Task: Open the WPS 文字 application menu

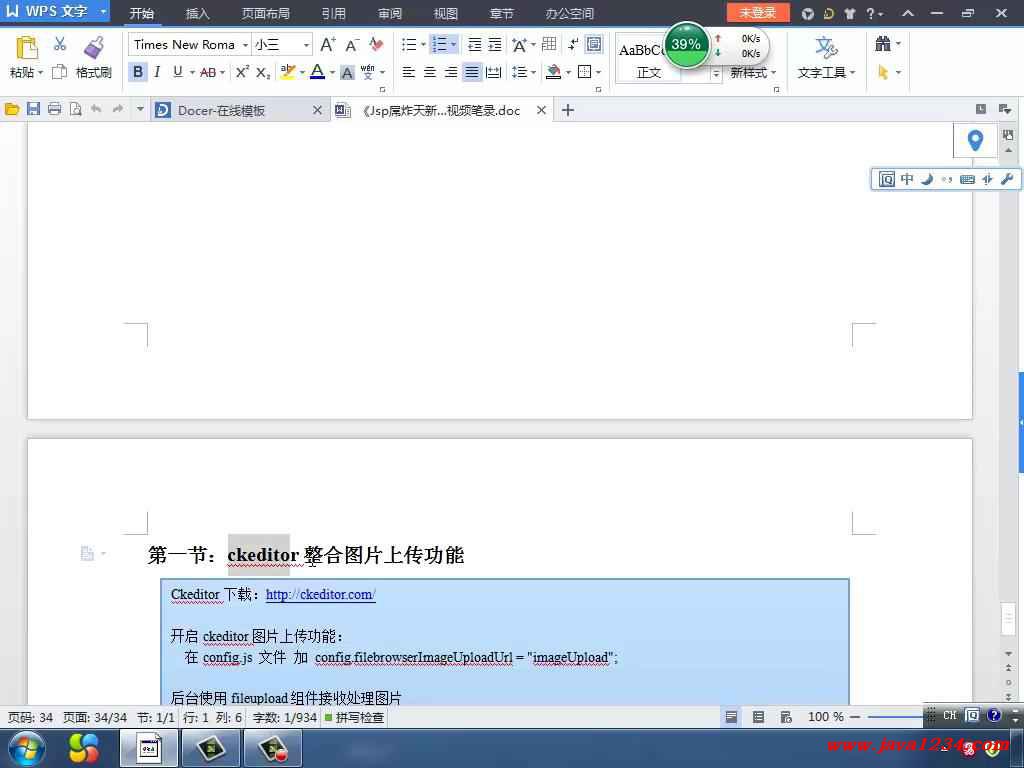Action: pos(55,11)
